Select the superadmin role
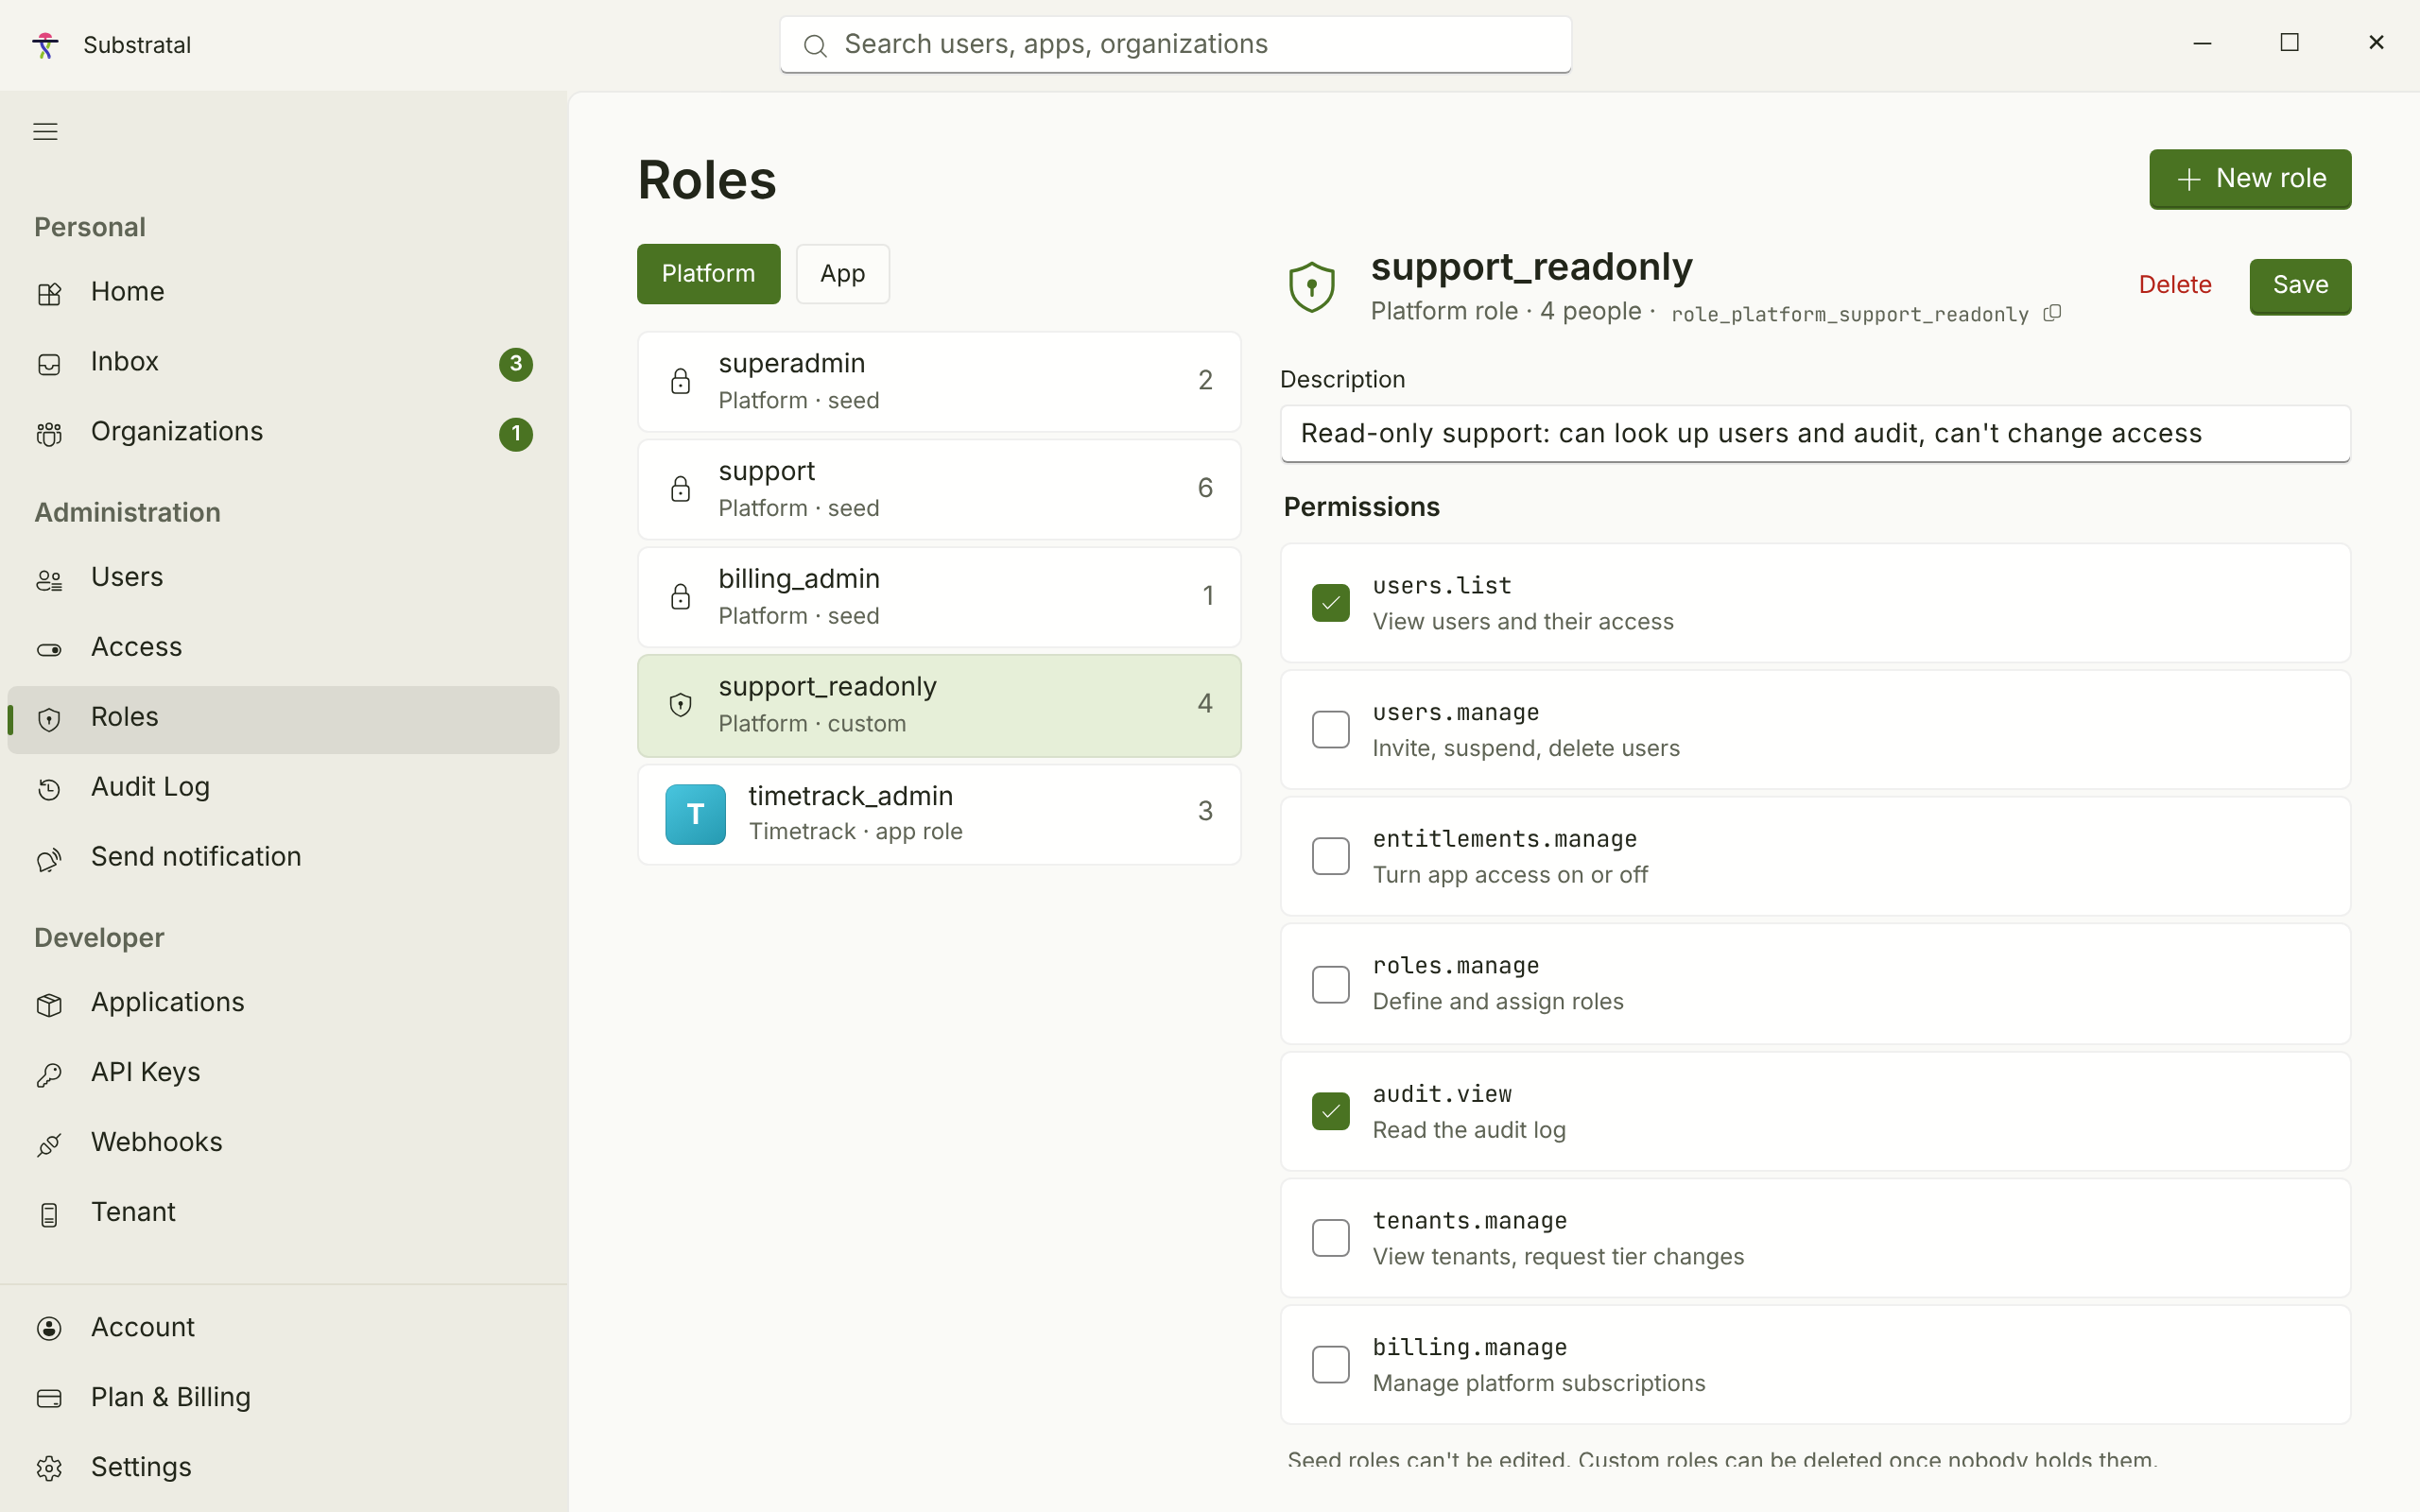 (x=939, y=382)
